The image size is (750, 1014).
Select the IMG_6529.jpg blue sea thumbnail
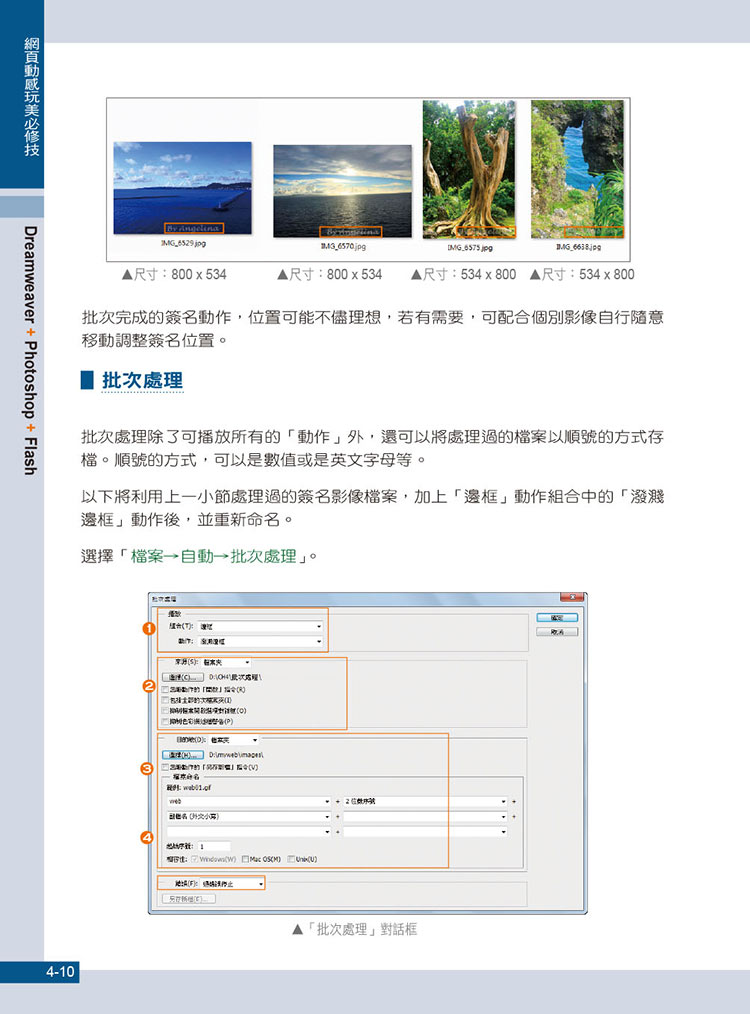click(167, 187)
